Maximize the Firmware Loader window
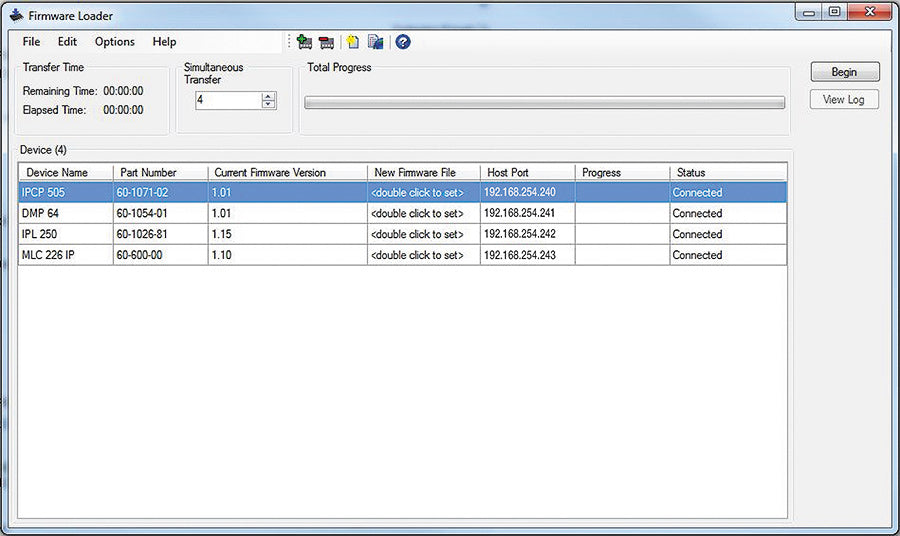Image resolution: width=900 pixels, height=536 pixels. [835, 12]
